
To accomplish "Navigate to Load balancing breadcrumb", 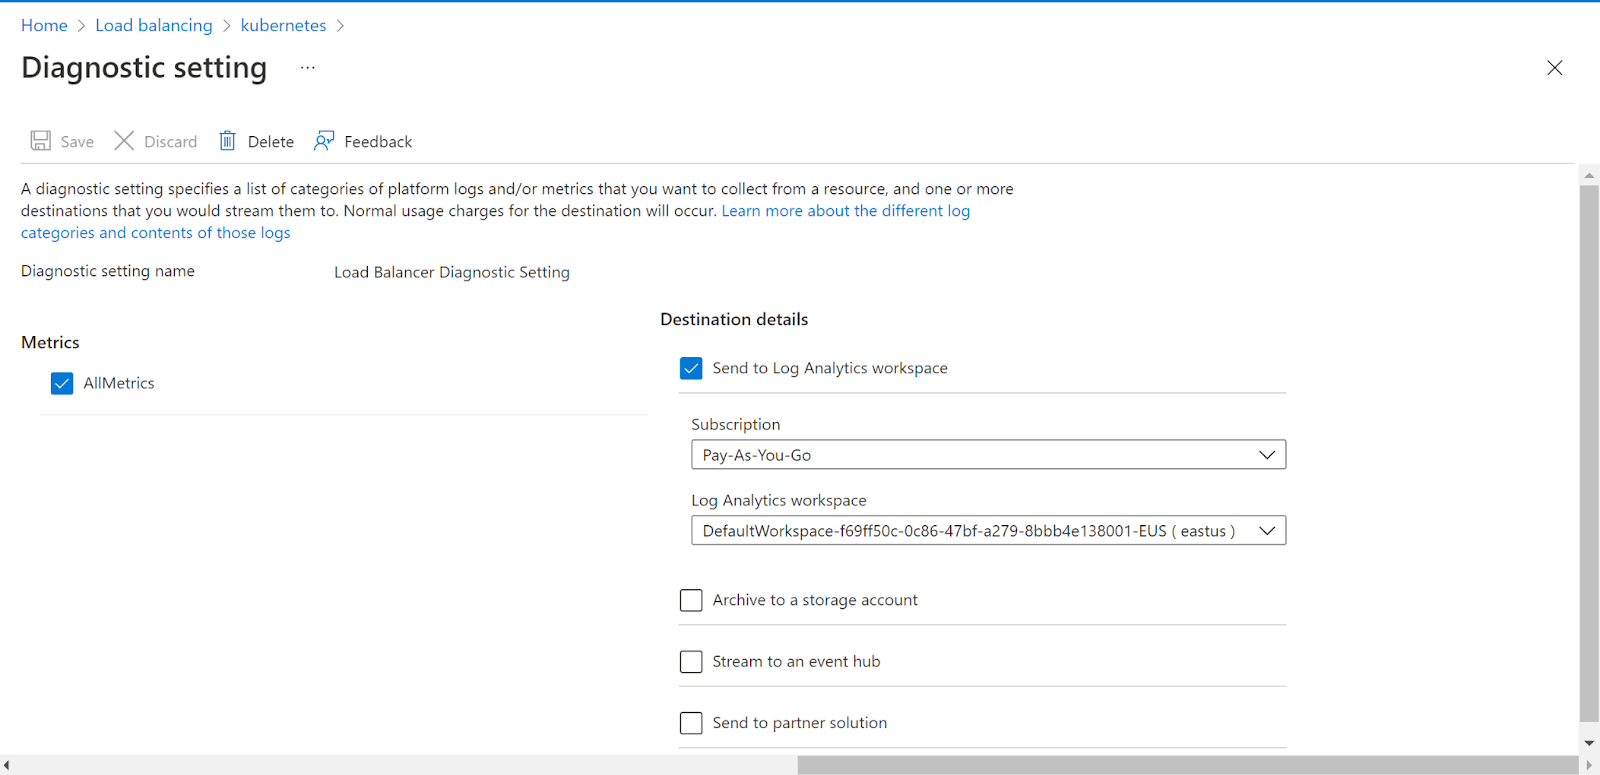I will [154, 26].
